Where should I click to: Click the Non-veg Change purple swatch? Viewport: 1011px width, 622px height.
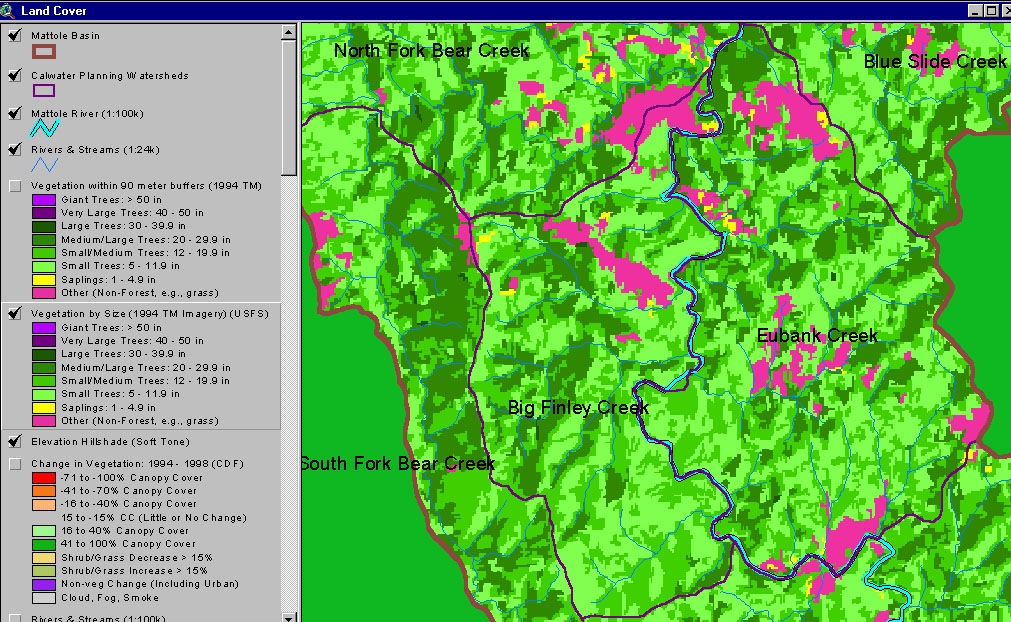pos(44,585)
